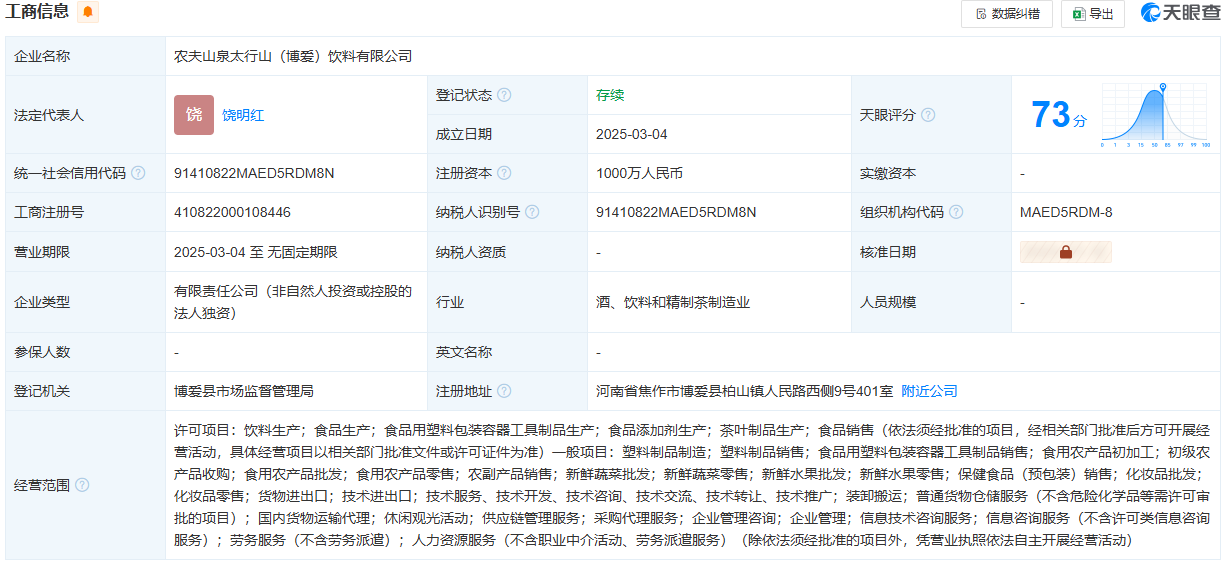1225x564 pixels.
Task: Click help icon next to 统一社会信用代码
Action: click(138, 173)
